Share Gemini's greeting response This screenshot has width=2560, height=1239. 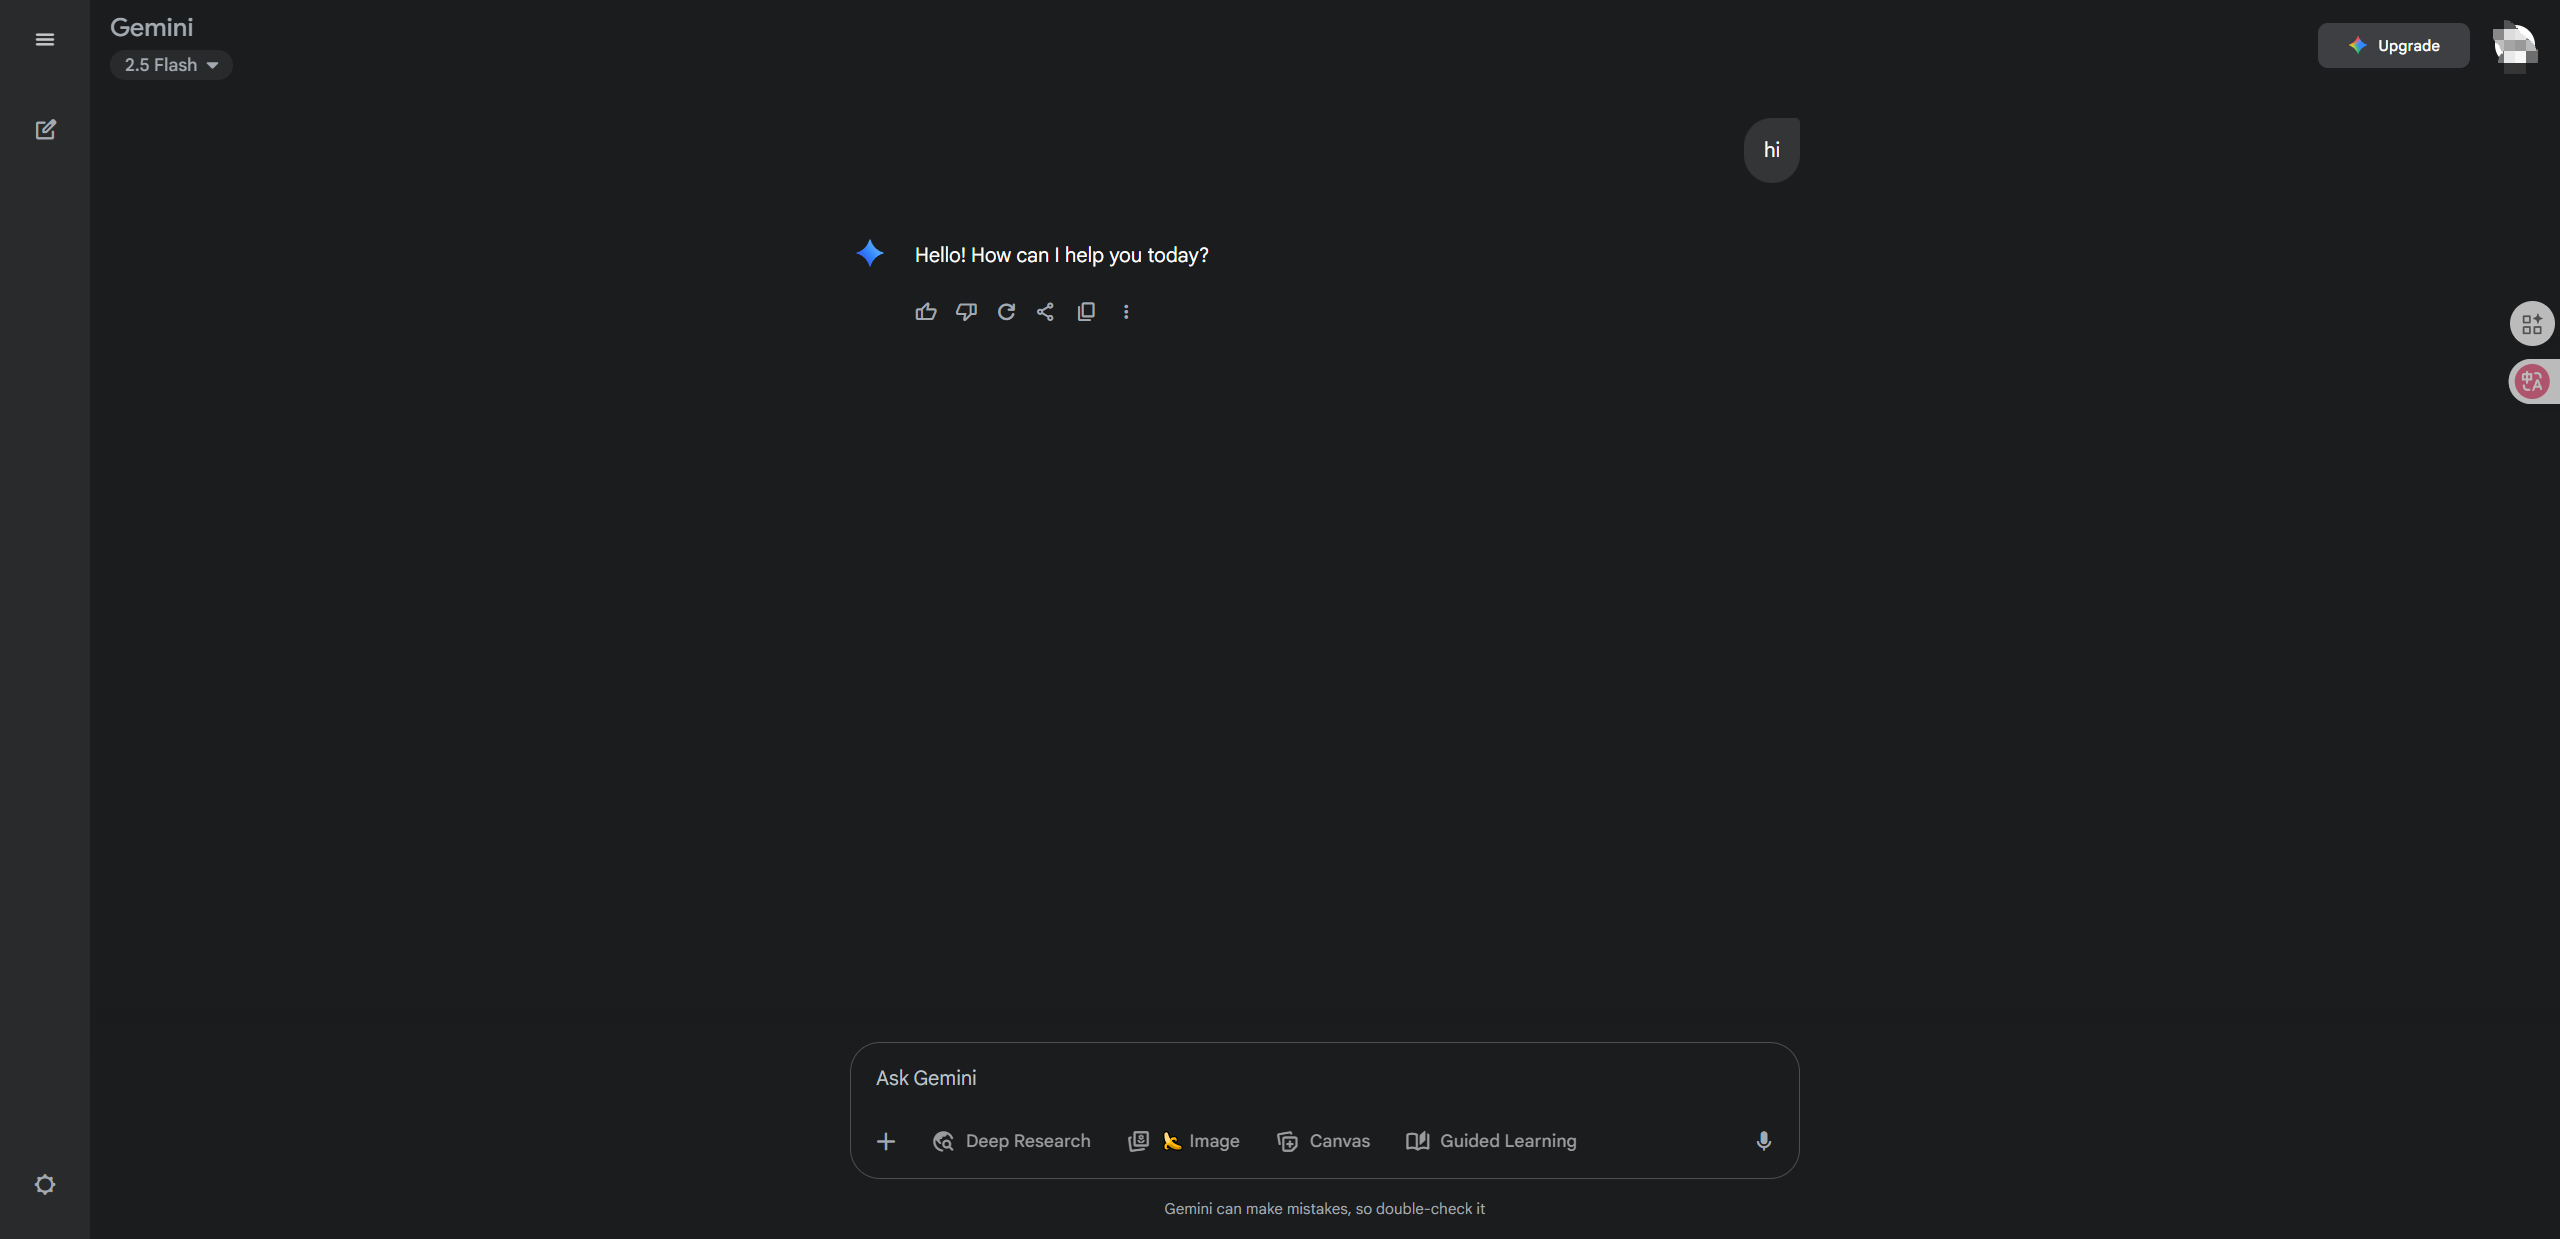tap(1044, 312)
